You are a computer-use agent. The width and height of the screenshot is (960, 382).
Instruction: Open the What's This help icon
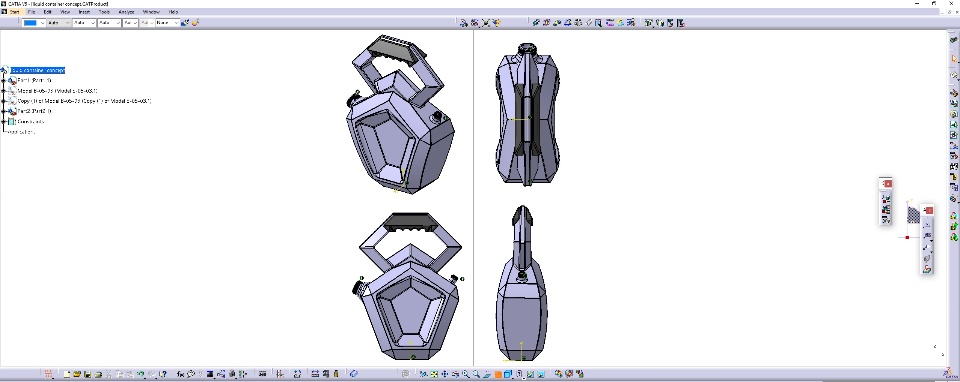[162, 373]
